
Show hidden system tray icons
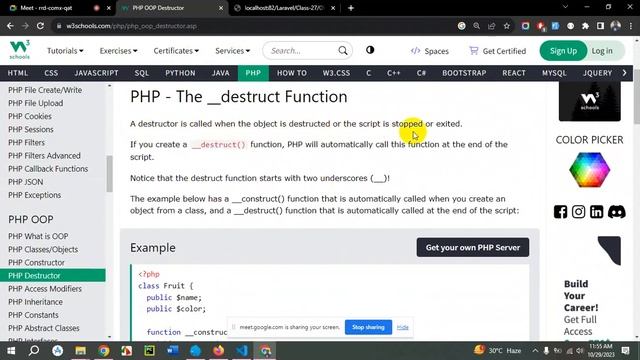535,351
